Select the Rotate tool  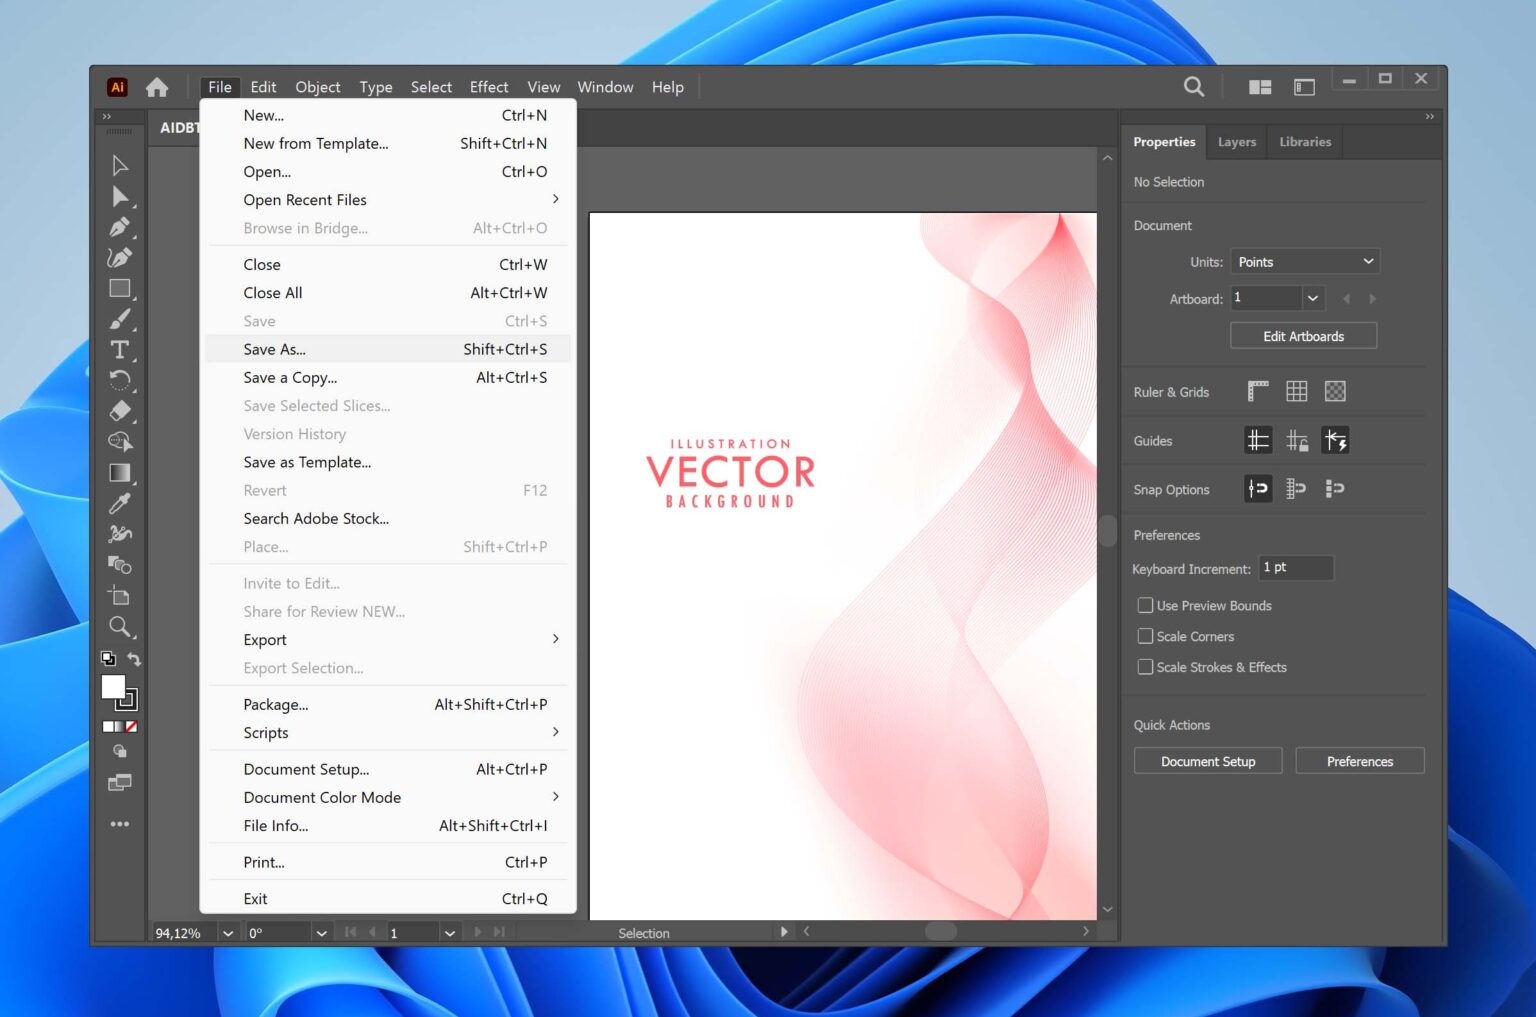(x=120, y=380)
